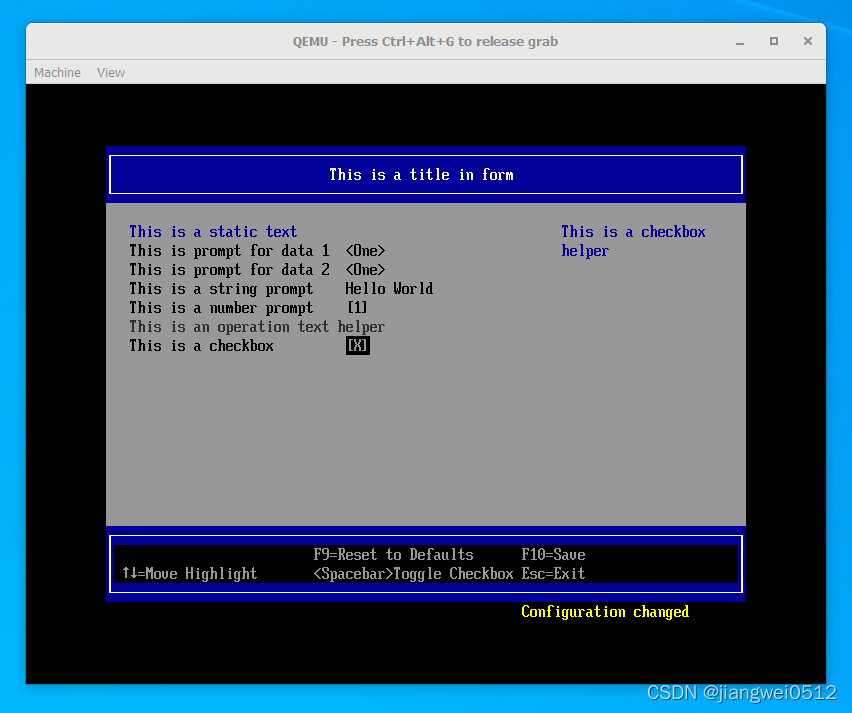852x713 pixels.
Task: Open the Machine menu
Action: coord(57,73)
